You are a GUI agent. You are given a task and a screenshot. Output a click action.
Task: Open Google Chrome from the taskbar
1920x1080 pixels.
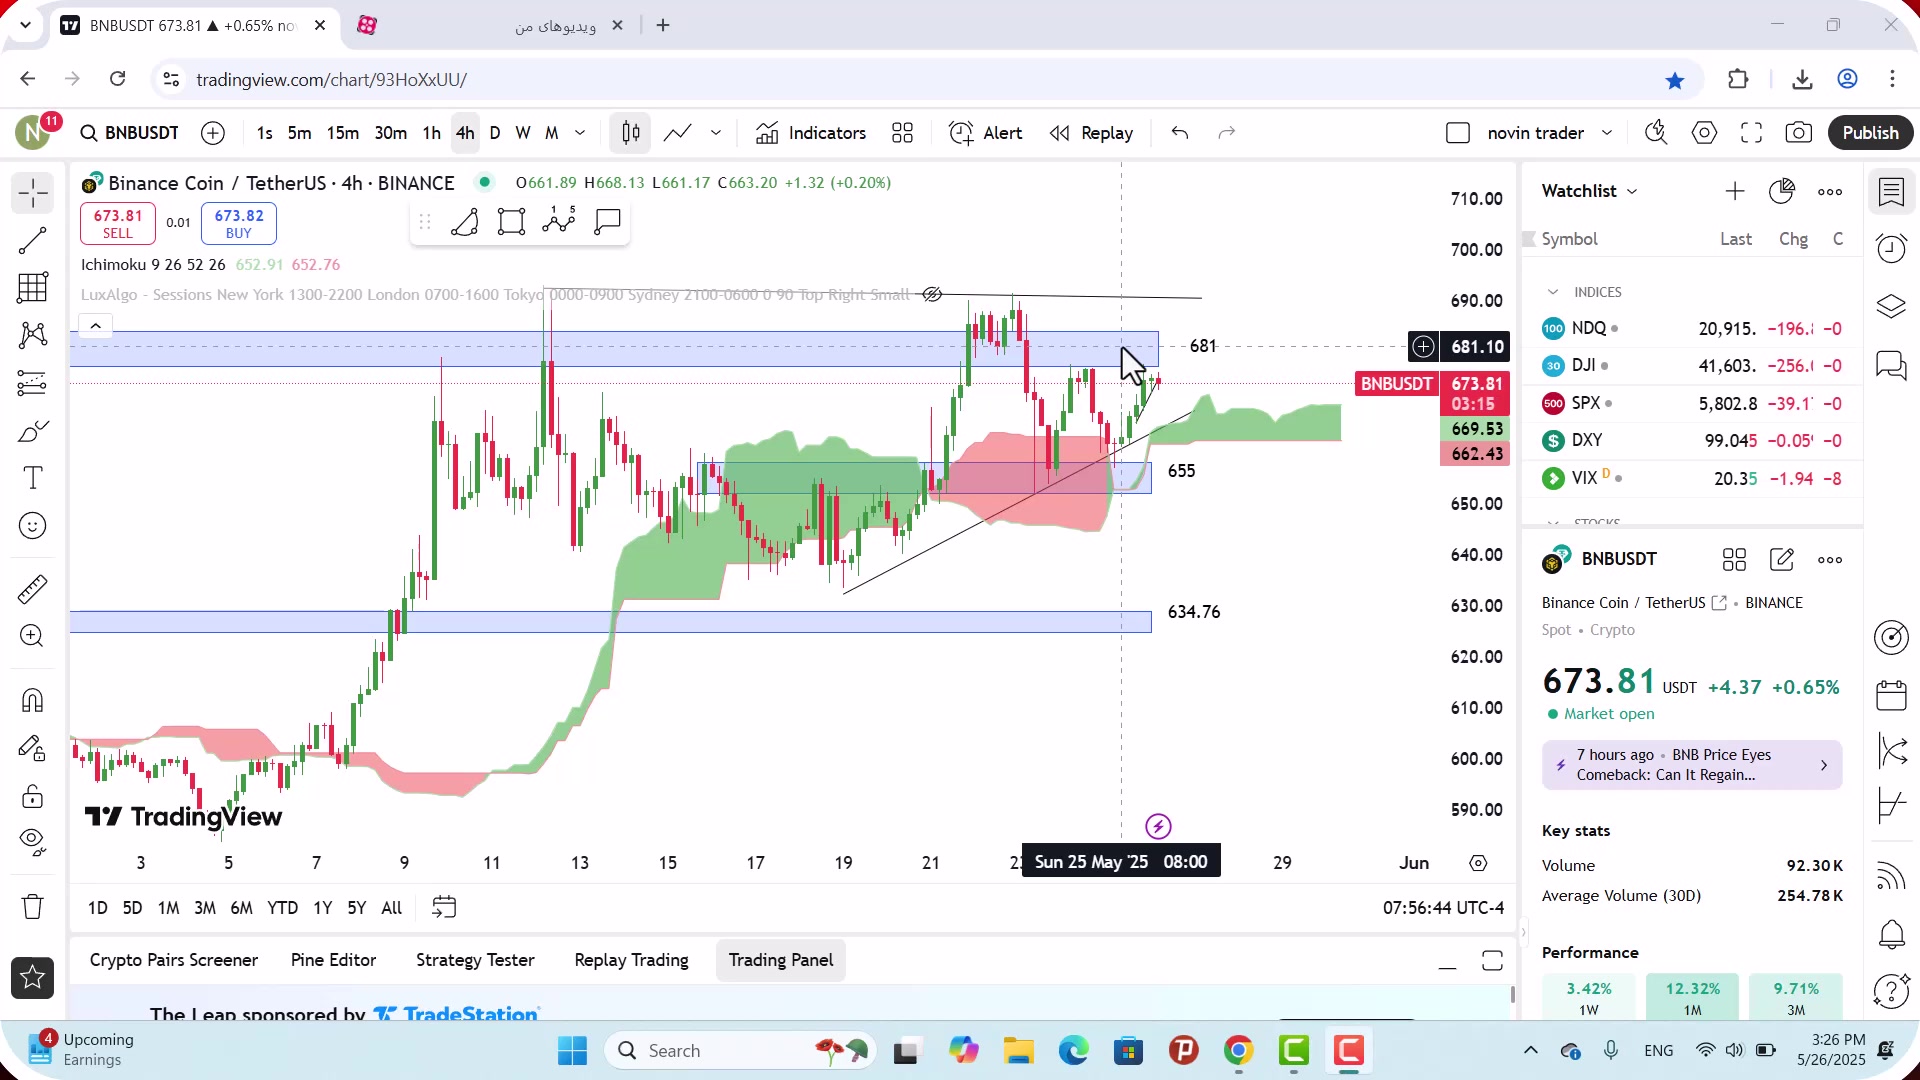click(x=1238, y=1051)
